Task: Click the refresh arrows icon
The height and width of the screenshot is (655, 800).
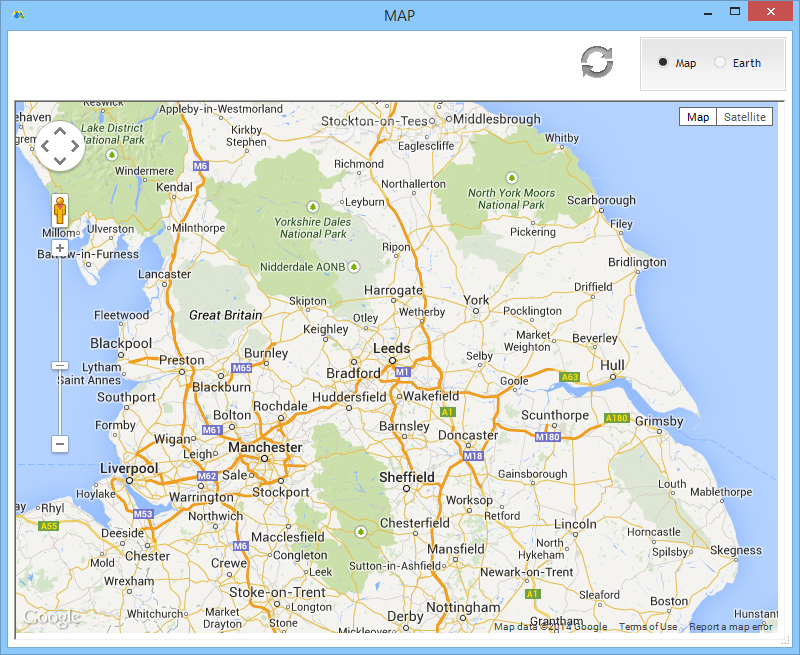Action: [x=597, y=62]
